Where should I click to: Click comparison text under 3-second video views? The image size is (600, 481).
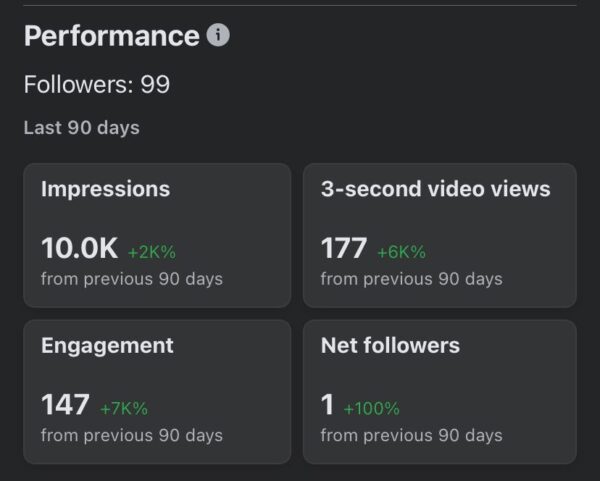pyautogui.click(x=411, y=278)
